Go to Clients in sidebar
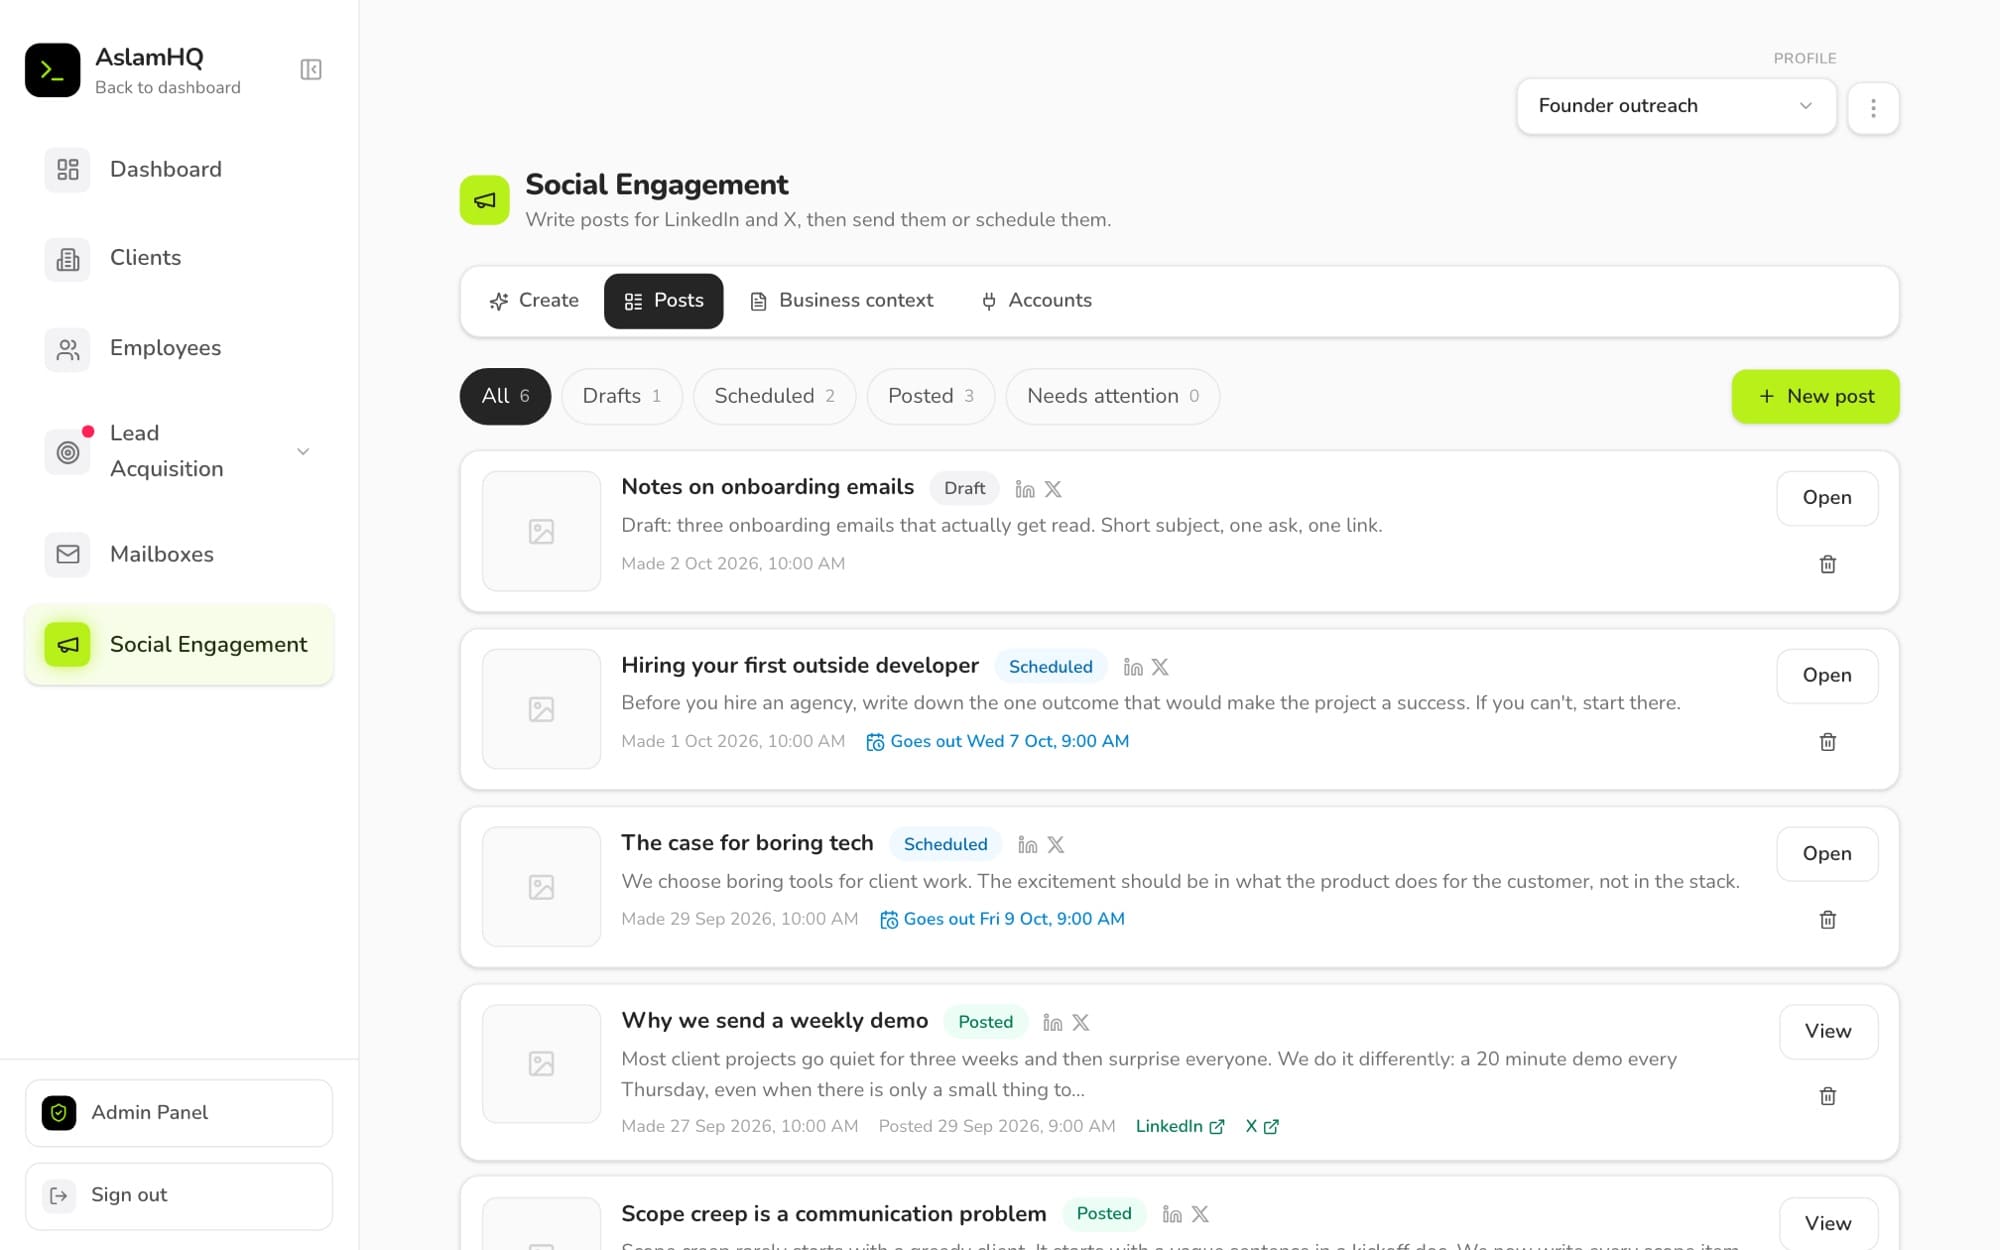Screen dimensions: 2000x1250 click(x=179, y=259)
